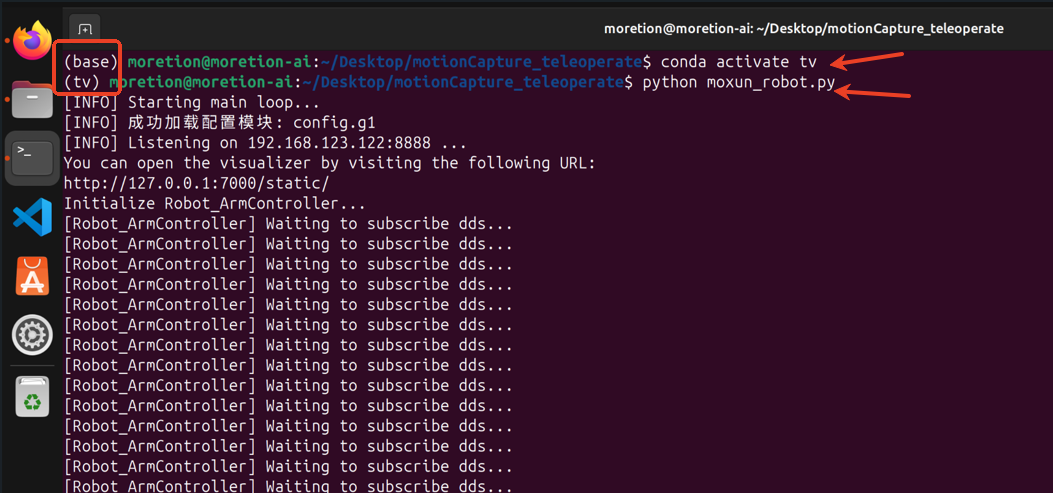The image size is (1053, 493).
Task: Click the first 'Waiting to subscribe dds...' line
Action: (x=288, y=223)
